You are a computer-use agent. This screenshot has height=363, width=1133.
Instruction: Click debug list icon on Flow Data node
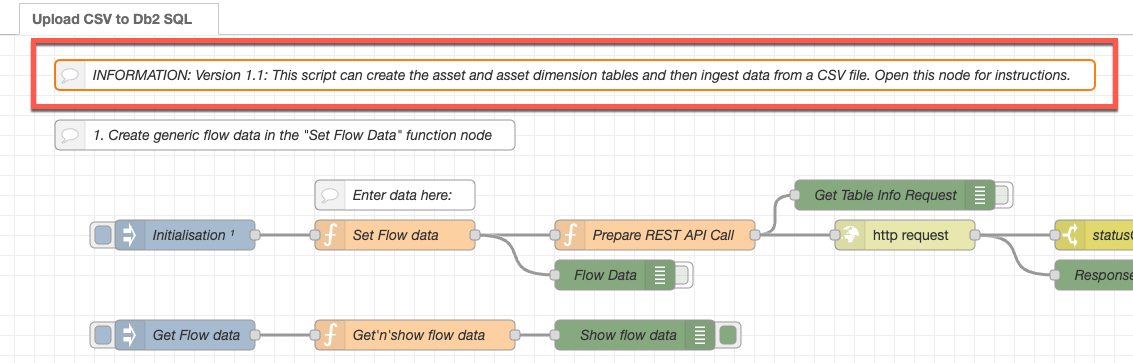click(659, 275)
